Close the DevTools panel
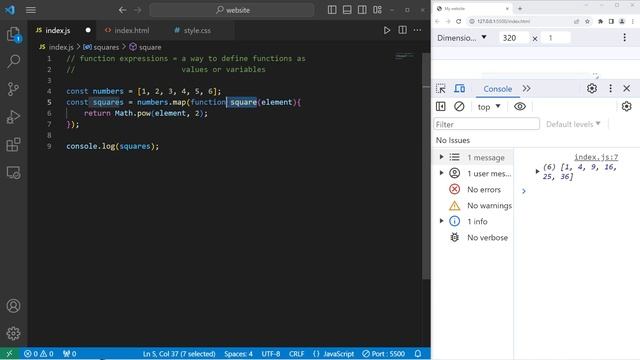The width and height of the screenshot is (640, 360). (627, 89)
